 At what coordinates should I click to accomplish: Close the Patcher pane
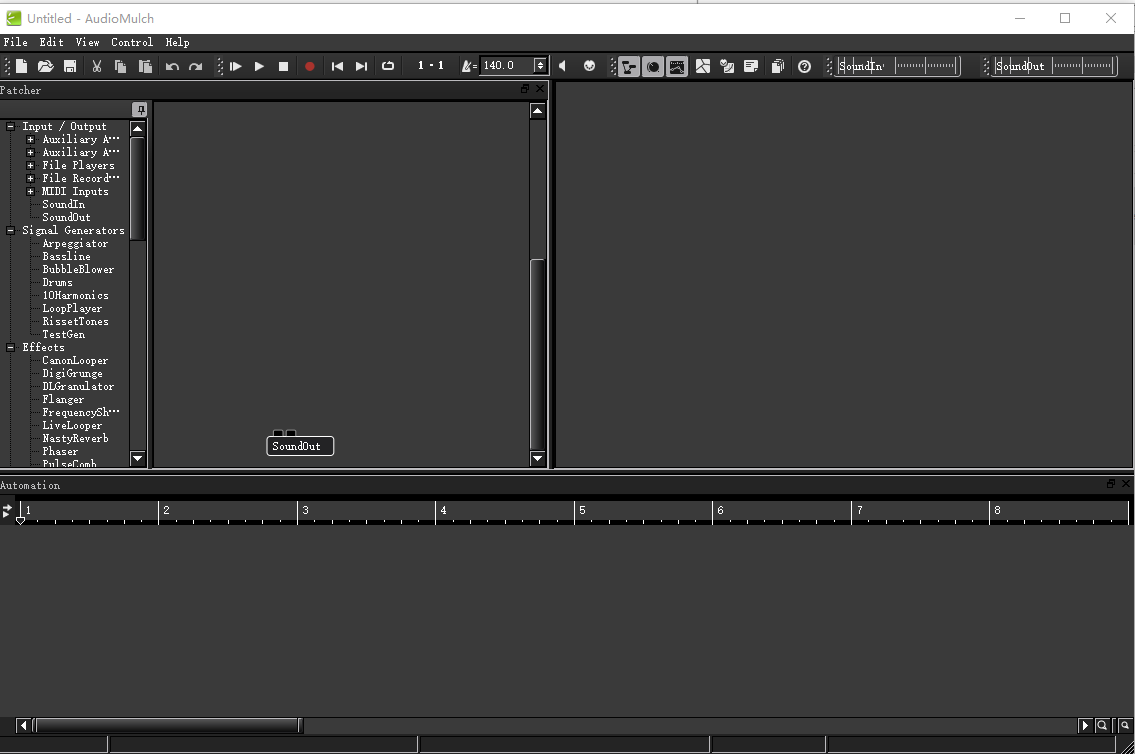(539, 88)
